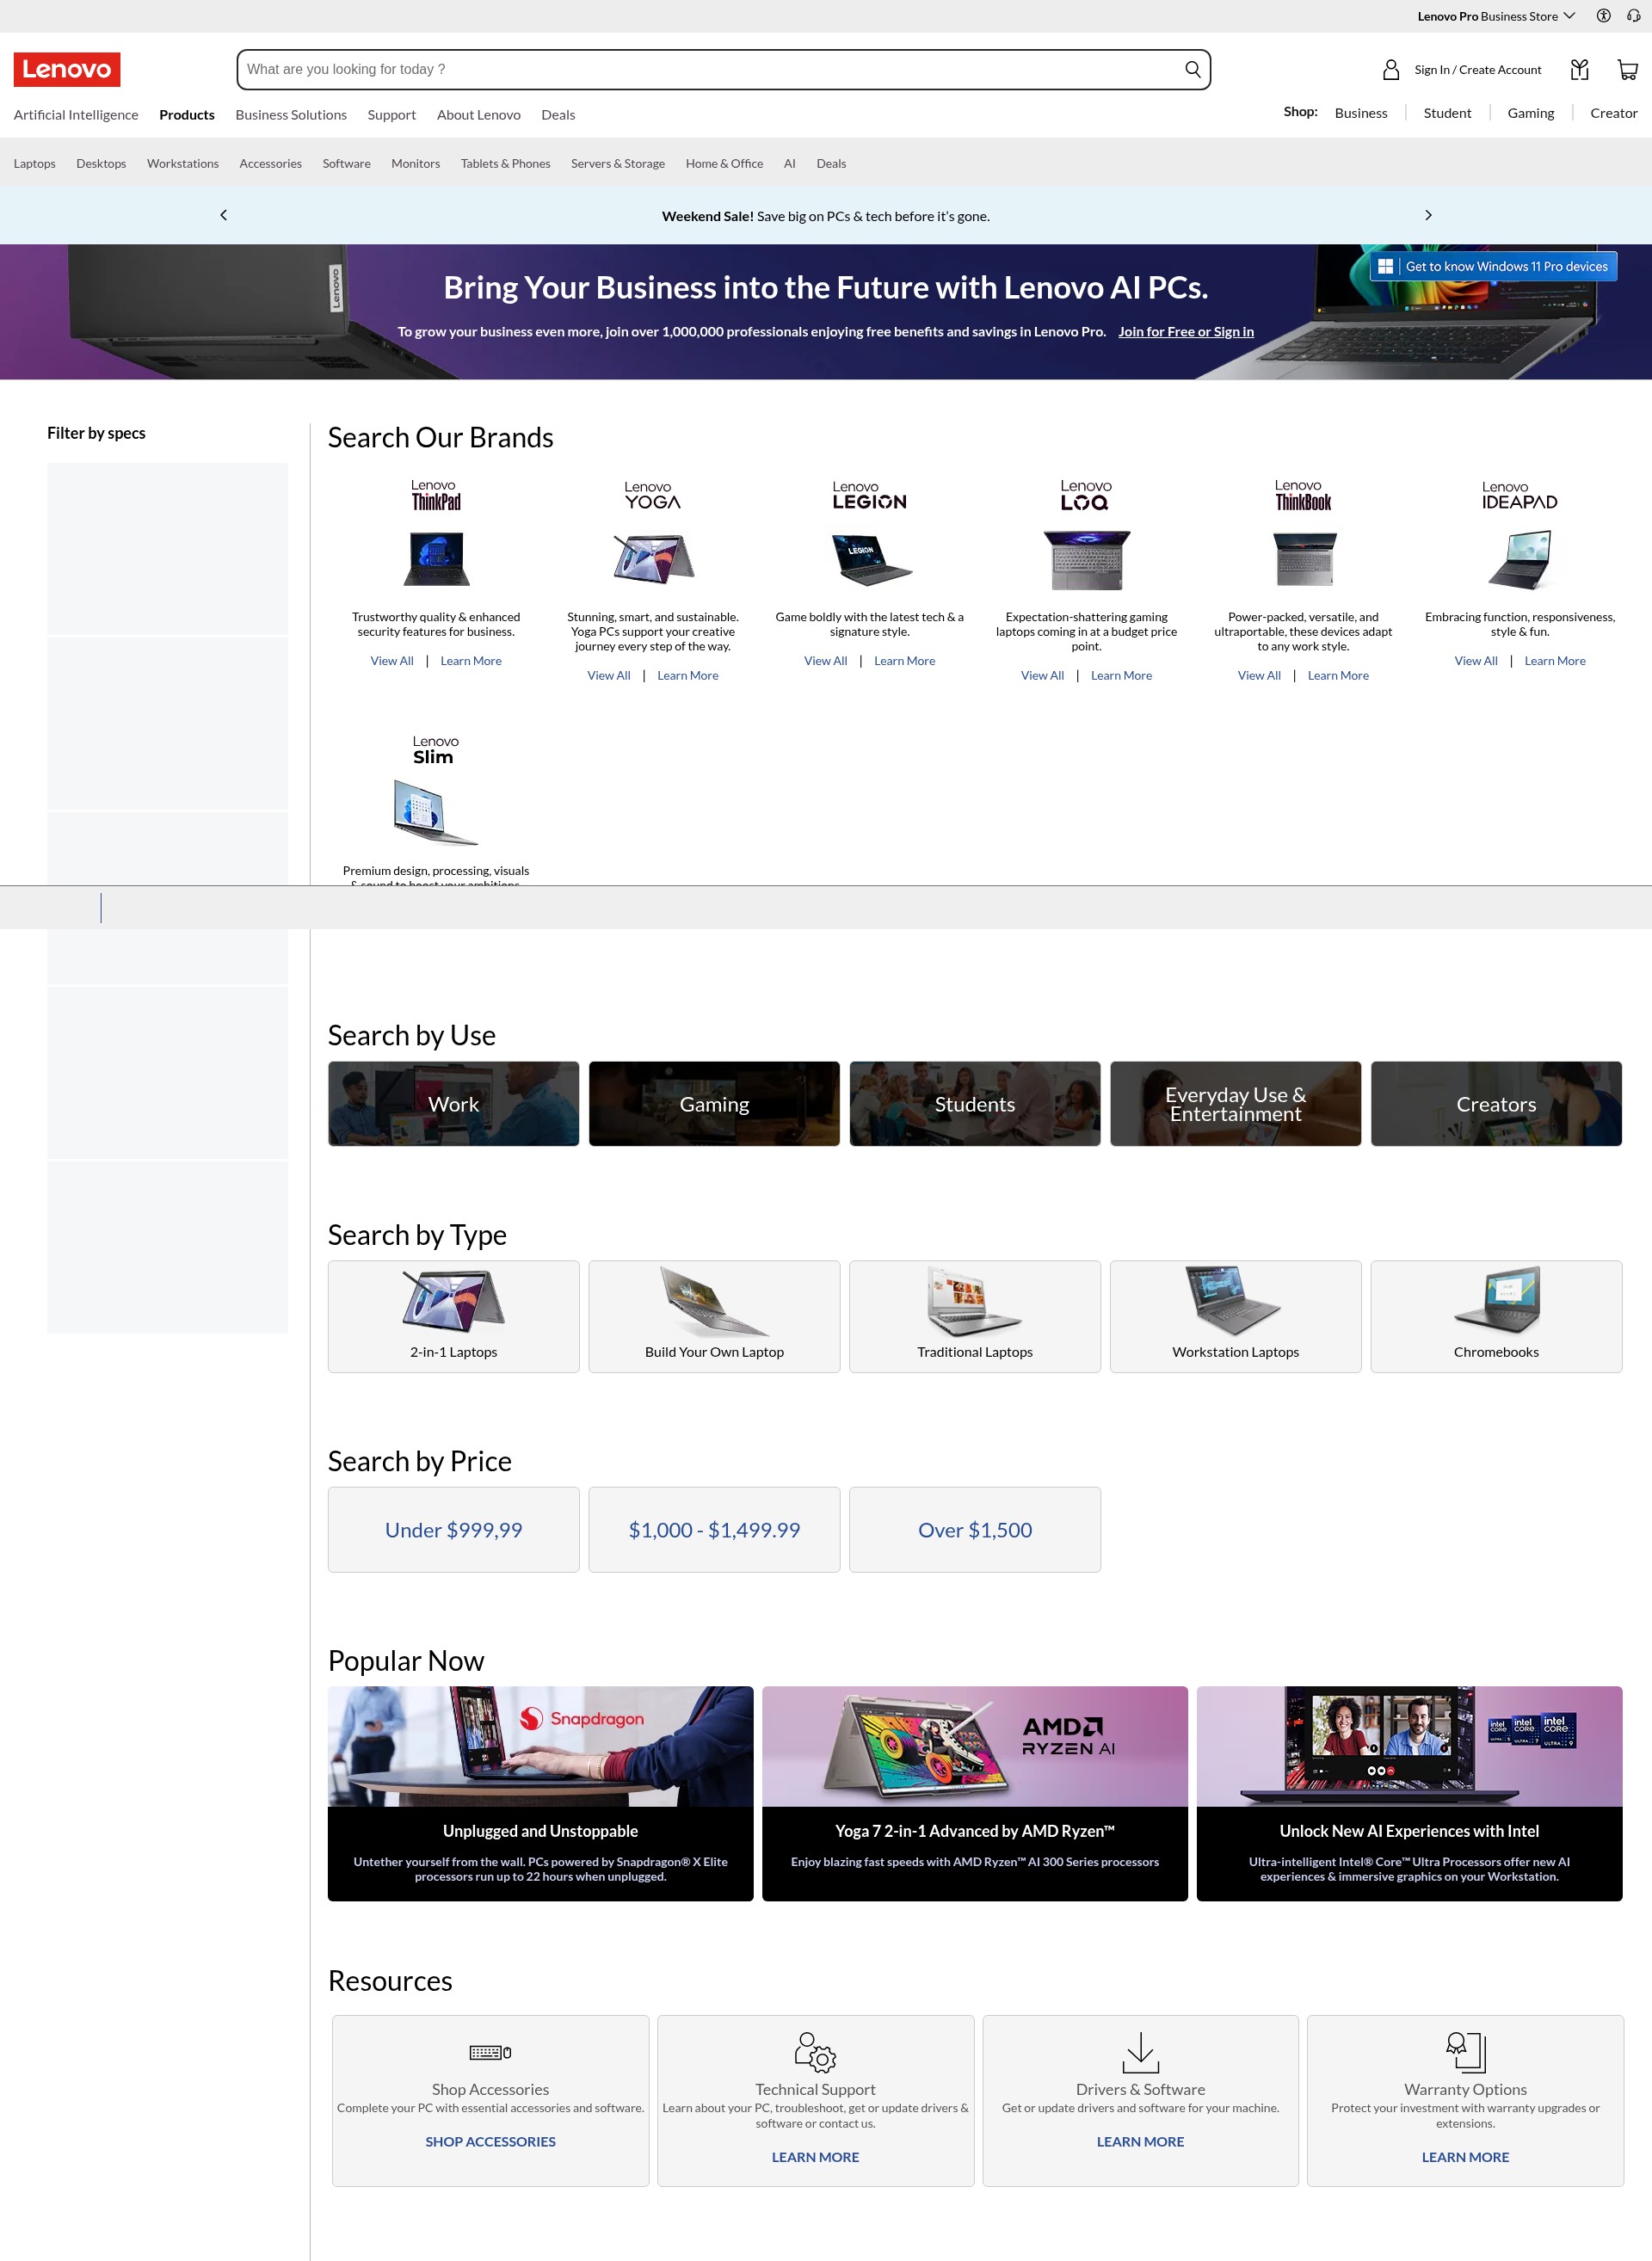Select Accessories in the sub-navigation
Viewport: 1652px width, 2261px height.
click(271, 164)
